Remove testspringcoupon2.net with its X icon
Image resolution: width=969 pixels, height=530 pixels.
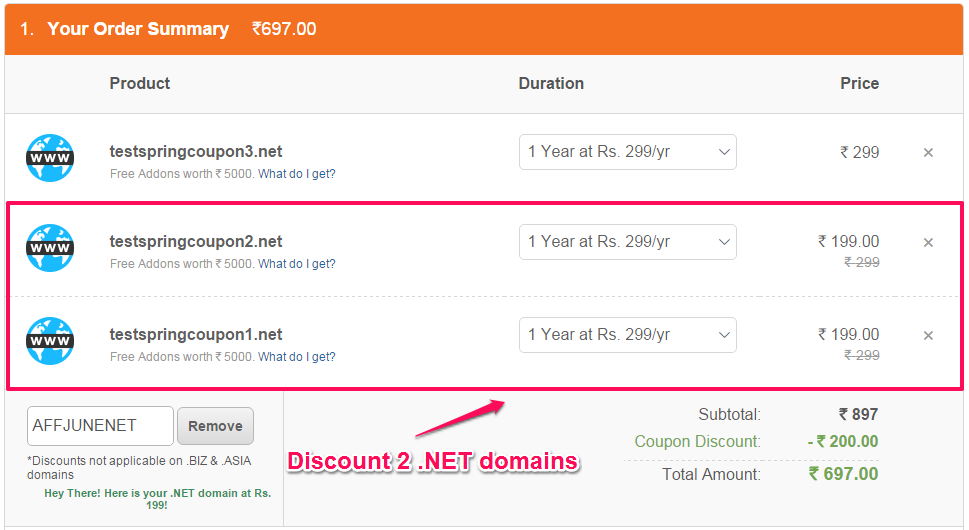coord(928,243)
